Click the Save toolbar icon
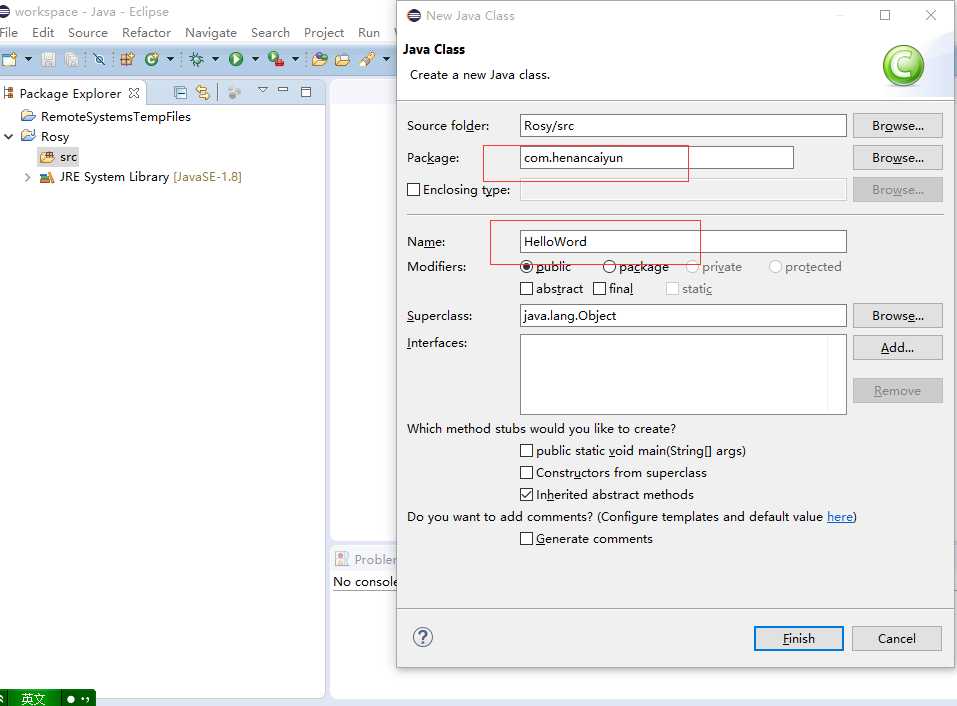 [x=48, y=59]
